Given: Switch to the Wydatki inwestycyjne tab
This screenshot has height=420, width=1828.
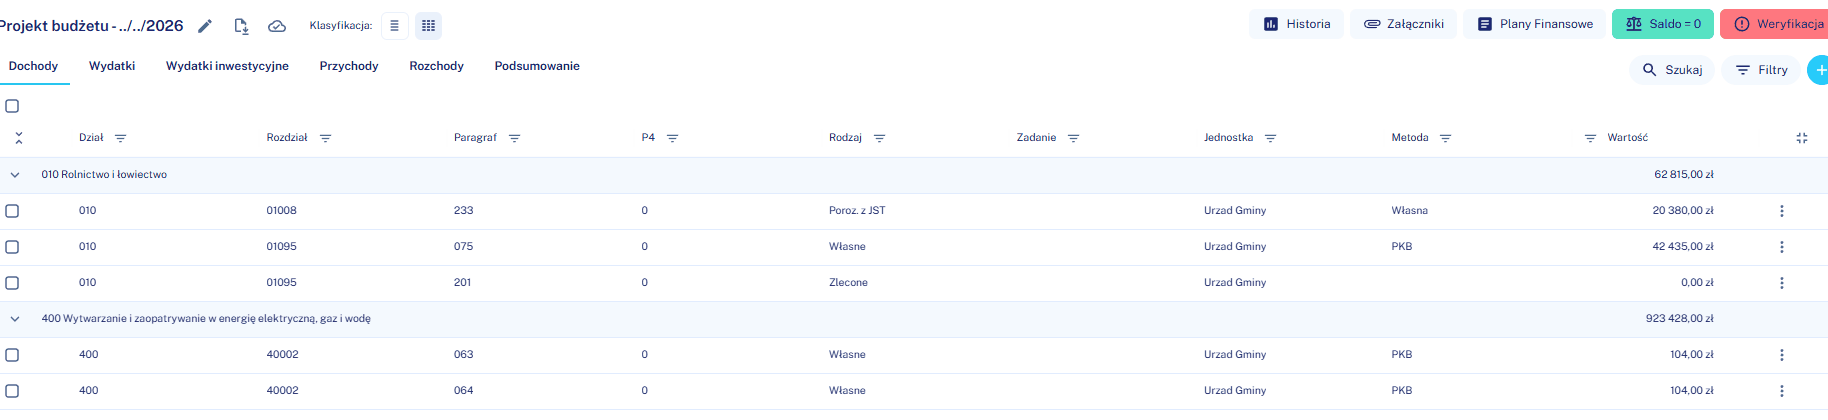Looking at the screenshot, I should click(227, 66).
